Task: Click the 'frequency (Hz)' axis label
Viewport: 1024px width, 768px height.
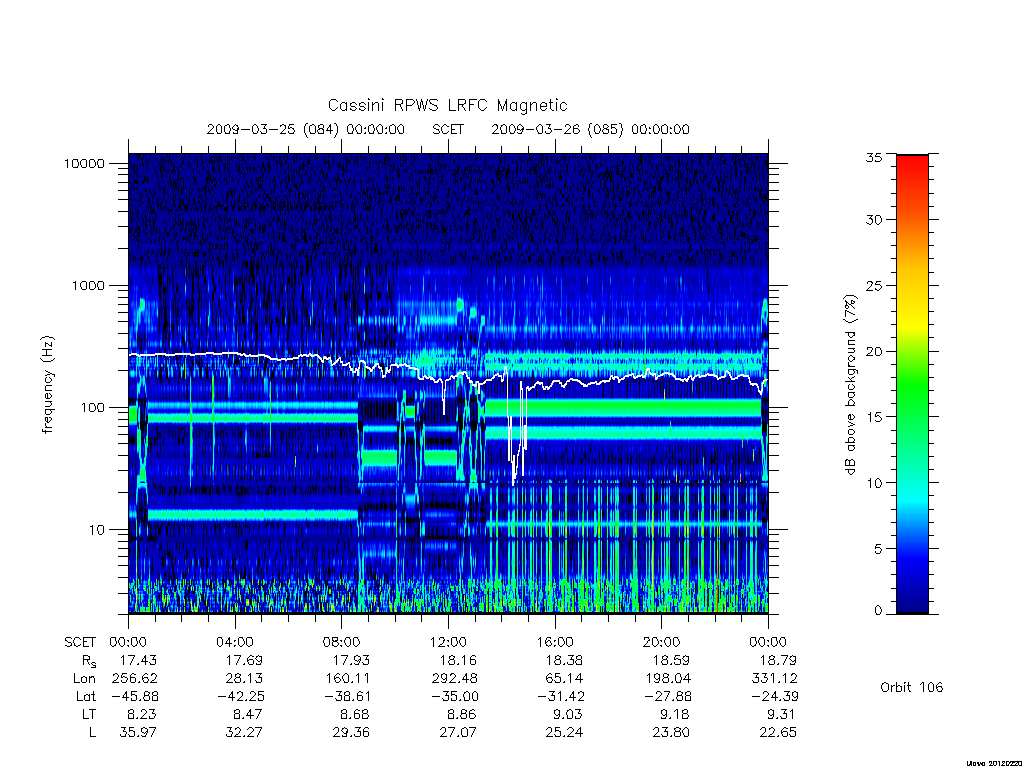Action: pyautogui.click(x=48, y=385)
